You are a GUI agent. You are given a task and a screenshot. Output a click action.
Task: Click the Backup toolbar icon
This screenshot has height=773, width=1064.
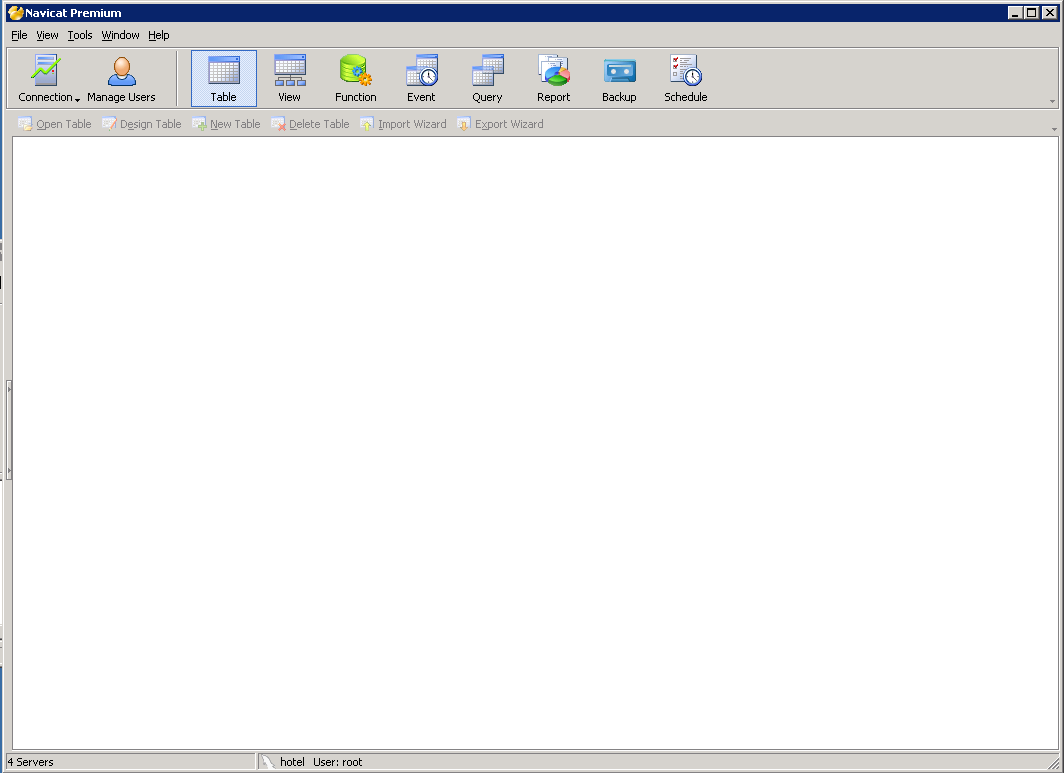[x=619, y=78]
